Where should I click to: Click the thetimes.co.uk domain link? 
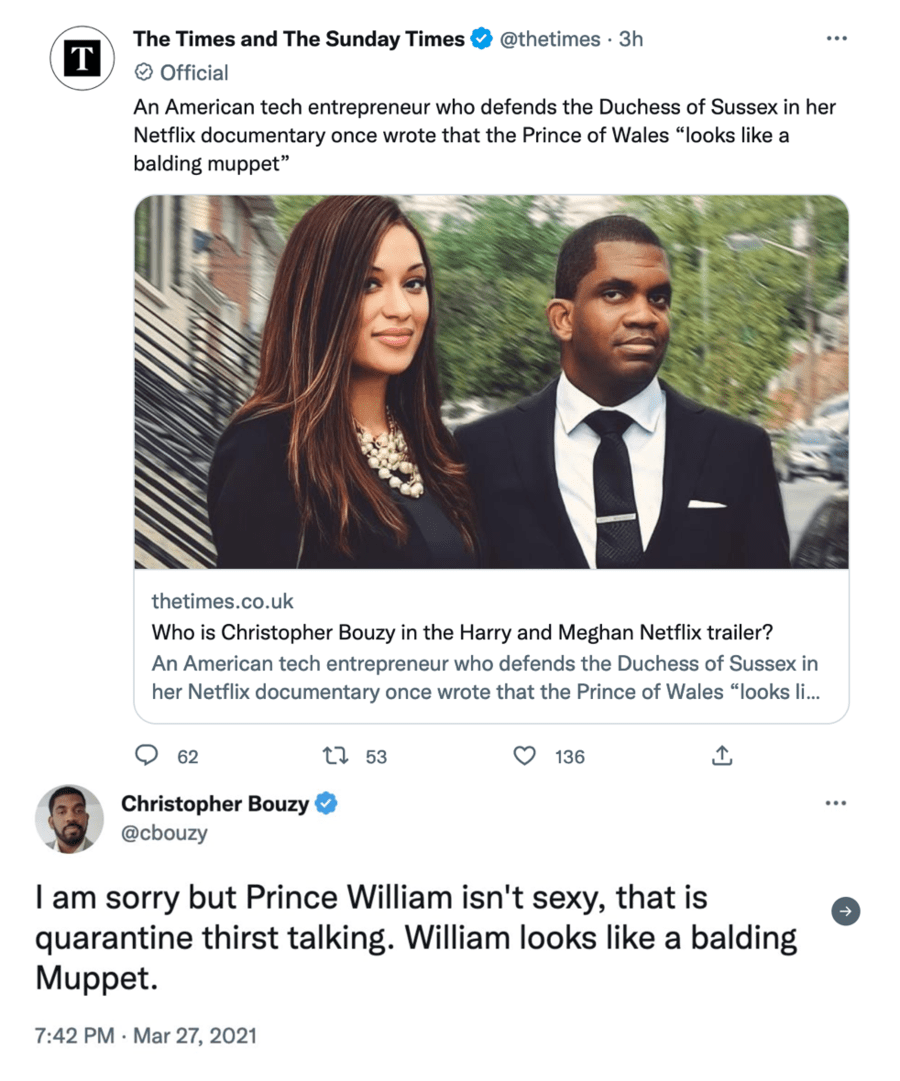(x=222, y=601)
